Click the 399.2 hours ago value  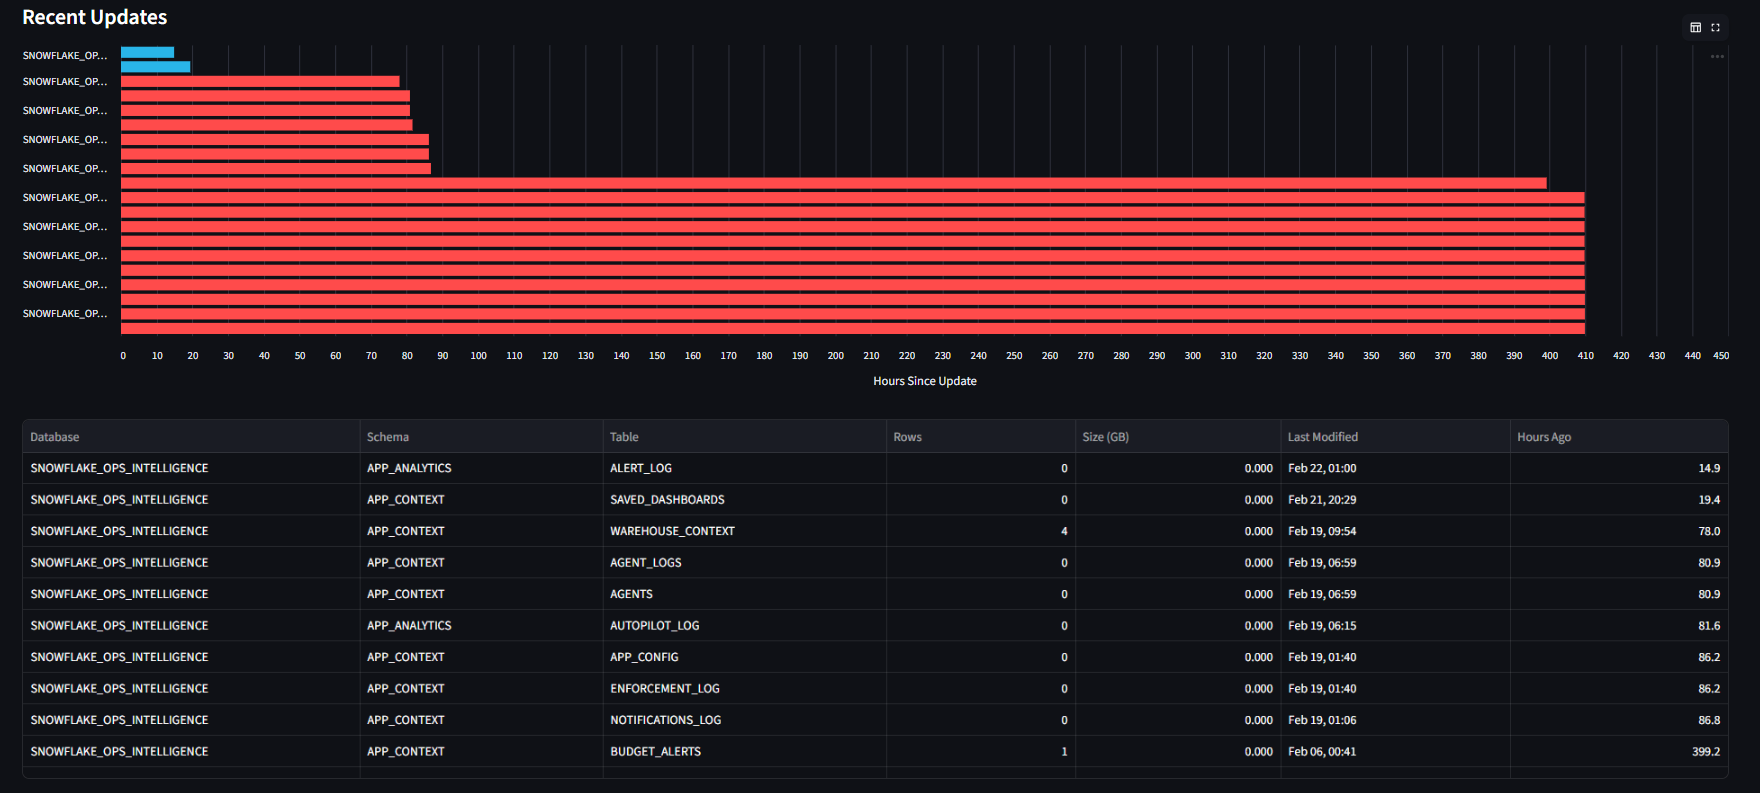tap(1619, 752)
